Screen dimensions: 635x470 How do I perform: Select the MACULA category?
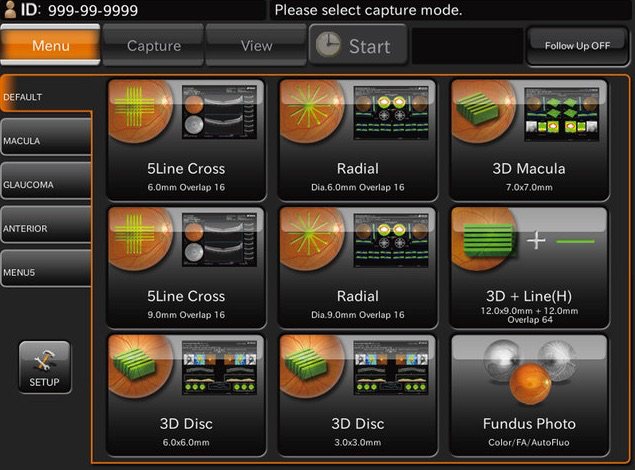pos(46,141)
